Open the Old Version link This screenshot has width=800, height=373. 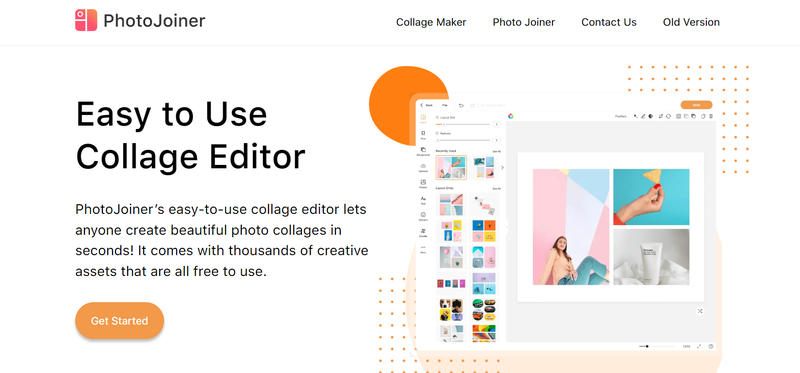click(691, 22)
